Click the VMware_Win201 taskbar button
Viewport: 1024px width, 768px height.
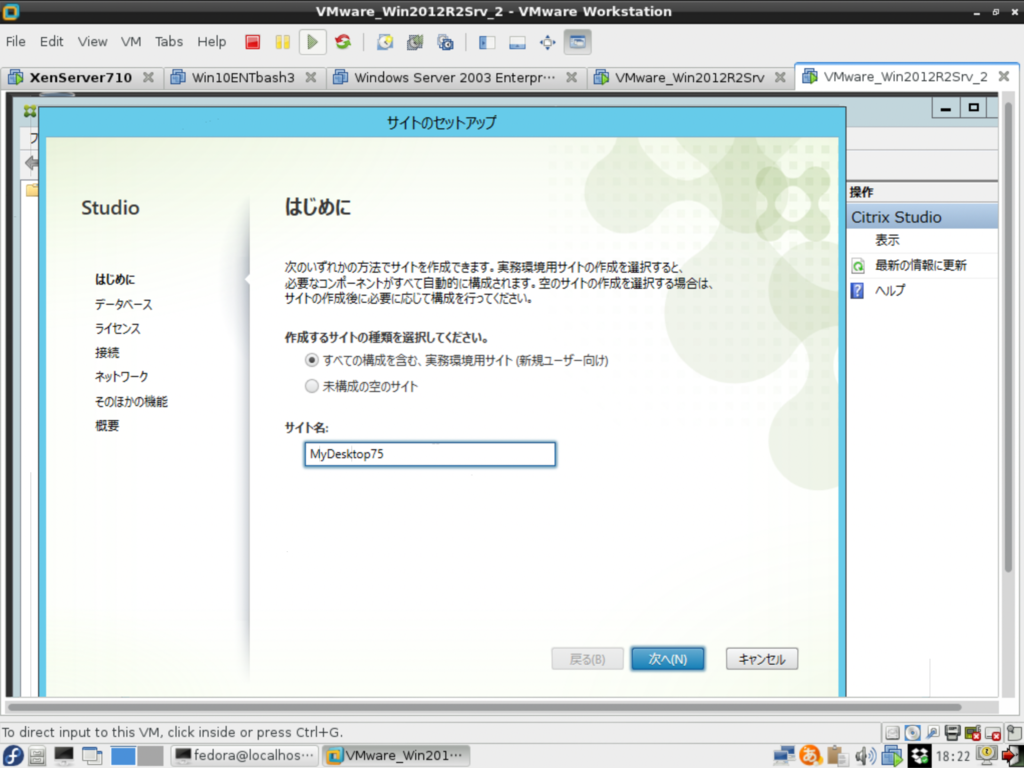396,756
